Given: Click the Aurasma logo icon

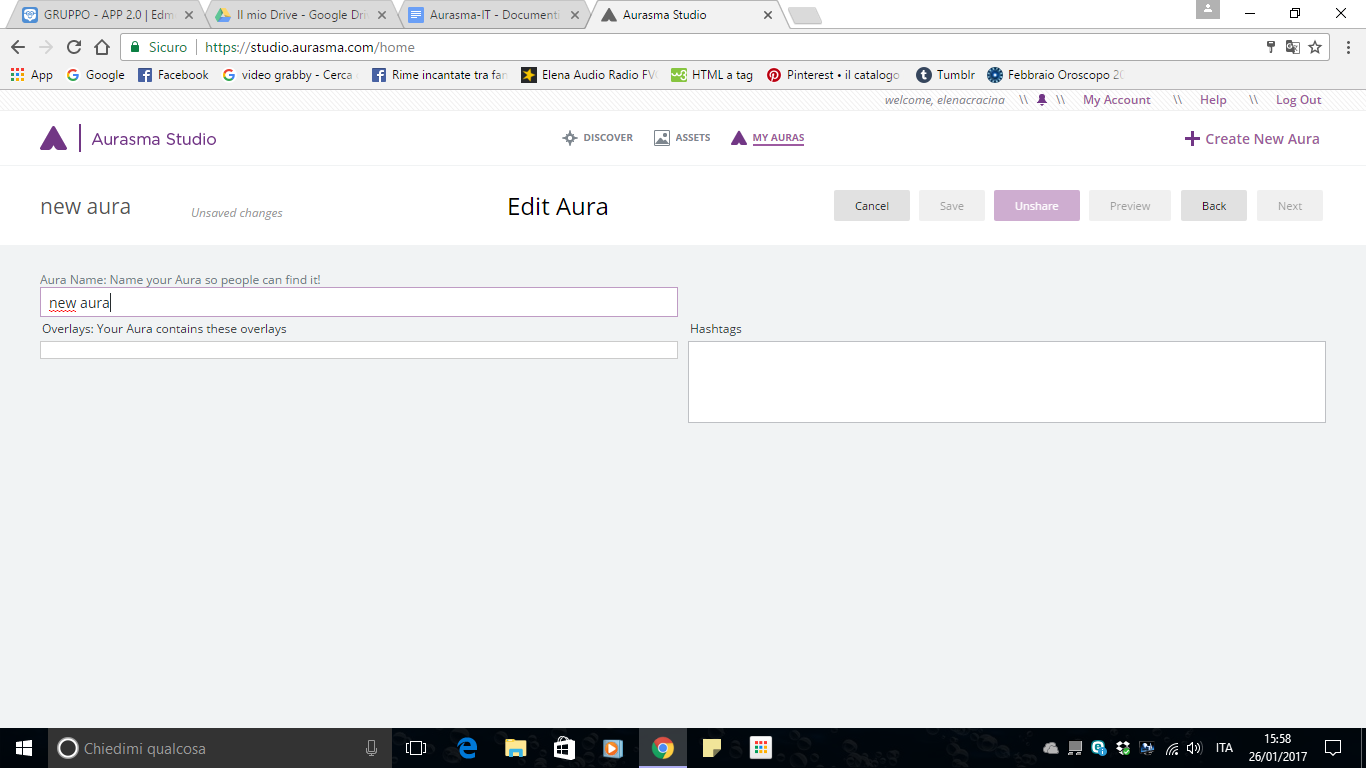Looking at the screenshot, I should (x=53, y=139).
